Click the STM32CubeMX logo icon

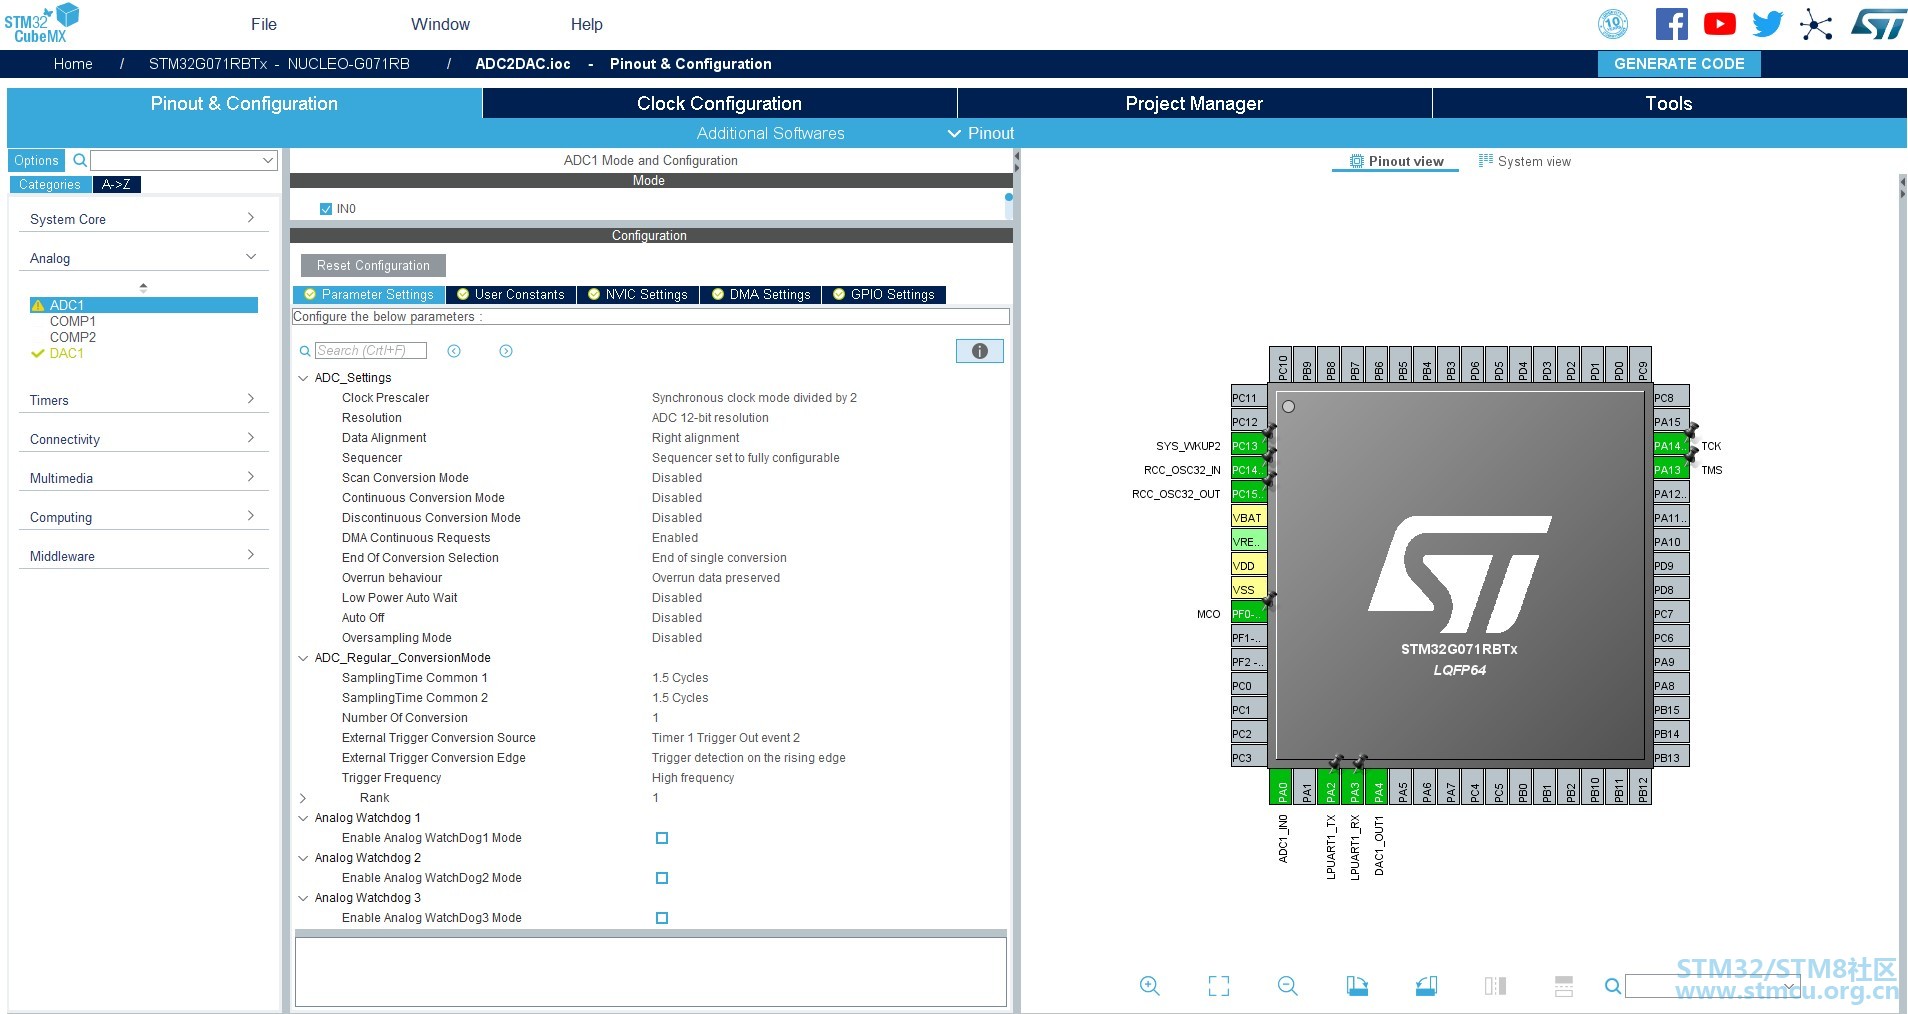coord(41,23)
